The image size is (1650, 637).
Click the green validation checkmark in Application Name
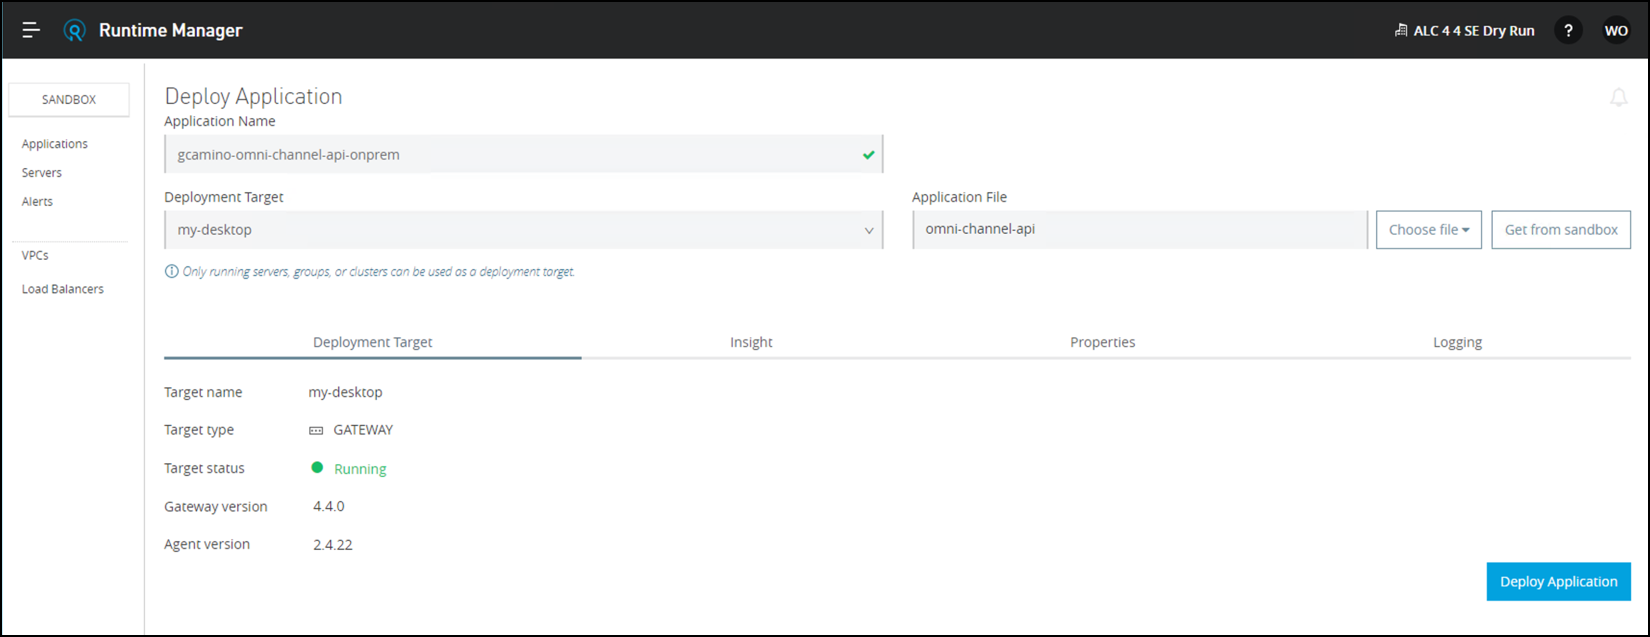(868, 155)
